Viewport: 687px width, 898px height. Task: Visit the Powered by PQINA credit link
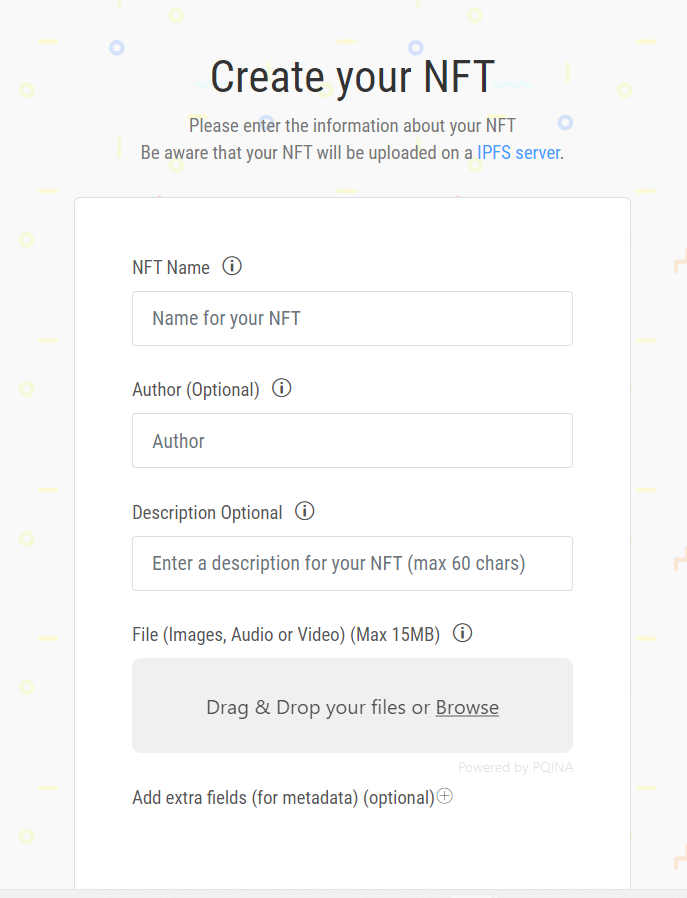515,767
